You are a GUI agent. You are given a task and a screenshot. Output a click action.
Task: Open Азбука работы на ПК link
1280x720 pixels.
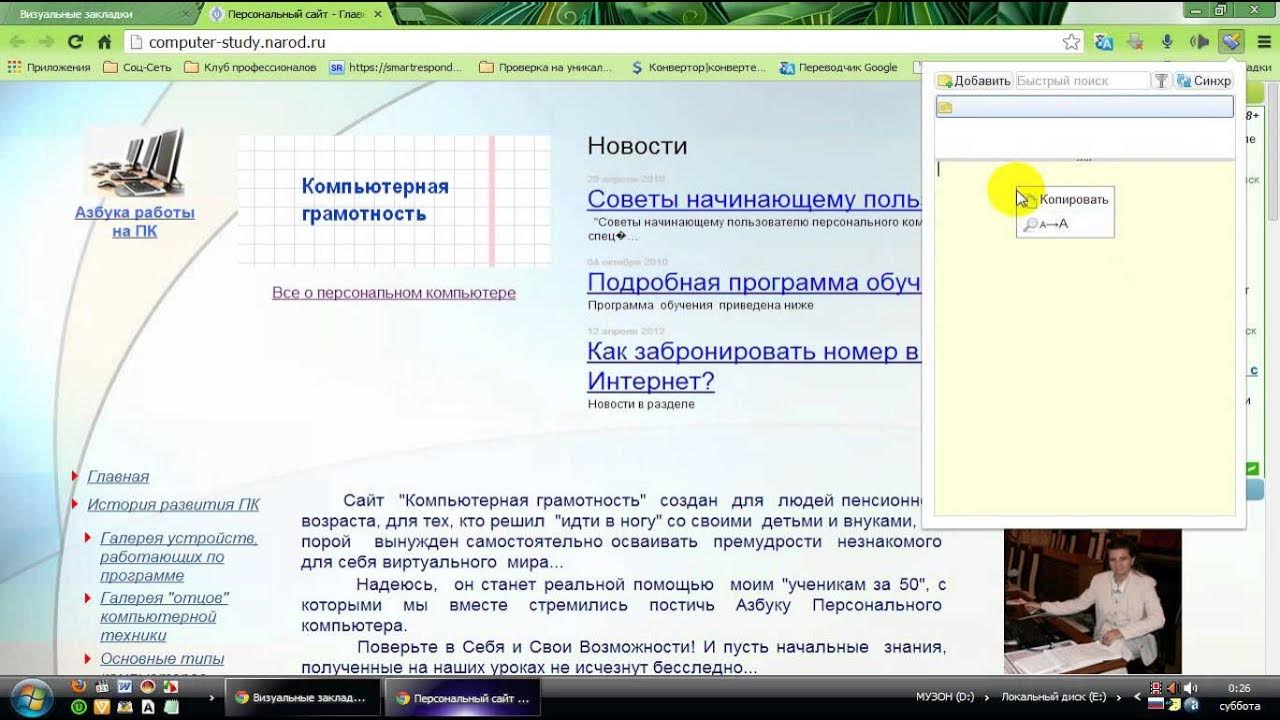[135, 222]
